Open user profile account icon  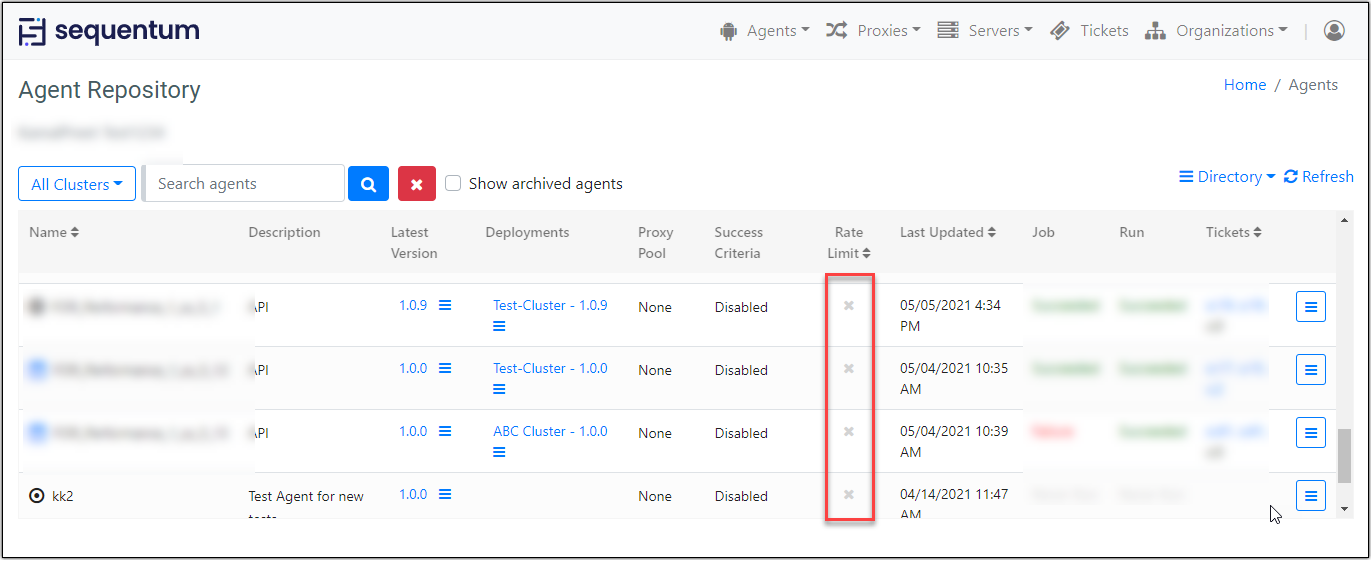[x=1333, y=31]
